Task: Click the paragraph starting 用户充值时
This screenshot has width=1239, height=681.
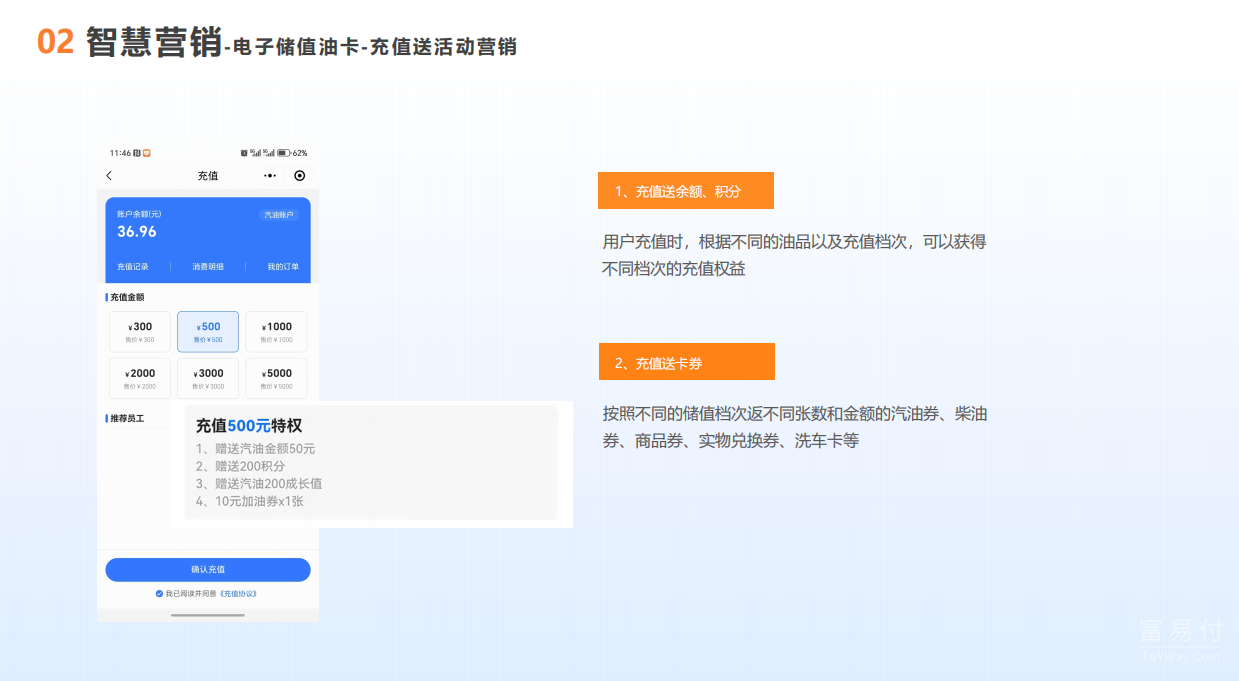Action: (x=794, y=255)
